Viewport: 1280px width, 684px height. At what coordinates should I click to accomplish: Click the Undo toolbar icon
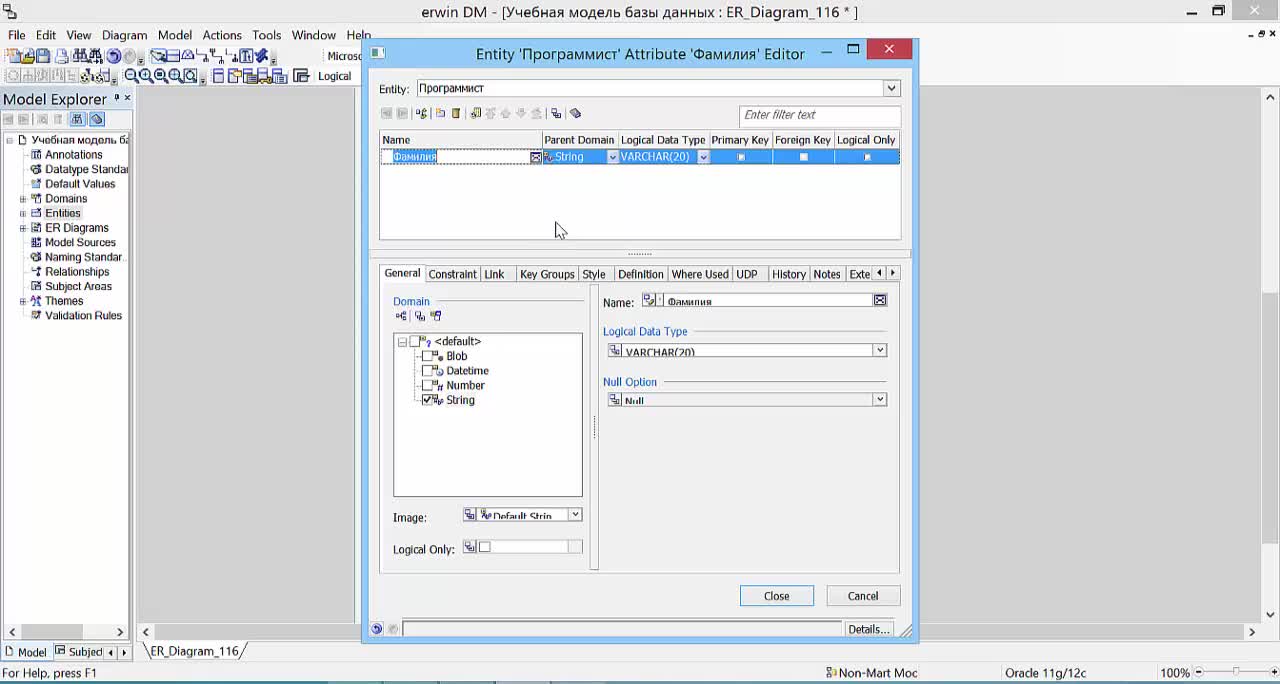pos(114,56)
